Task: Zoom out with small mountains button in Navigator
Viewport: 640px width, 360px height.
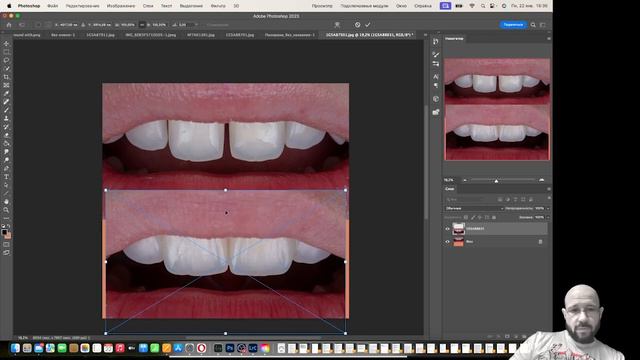Action: coord(465,180)
